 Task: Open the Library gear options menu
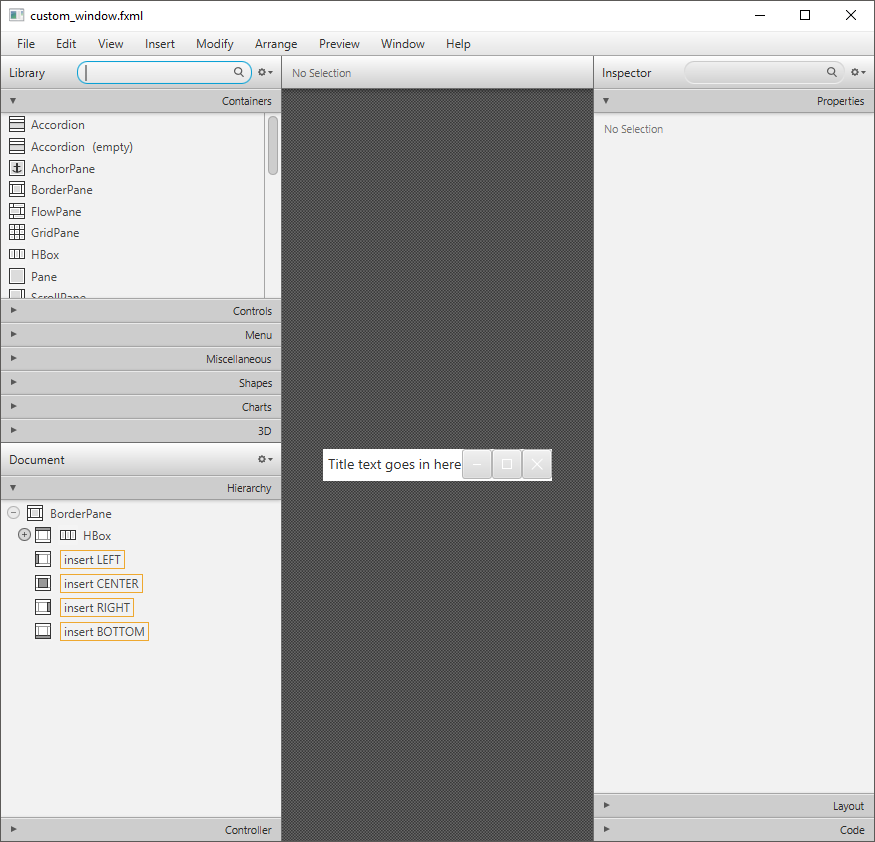[x=265, y=72]
